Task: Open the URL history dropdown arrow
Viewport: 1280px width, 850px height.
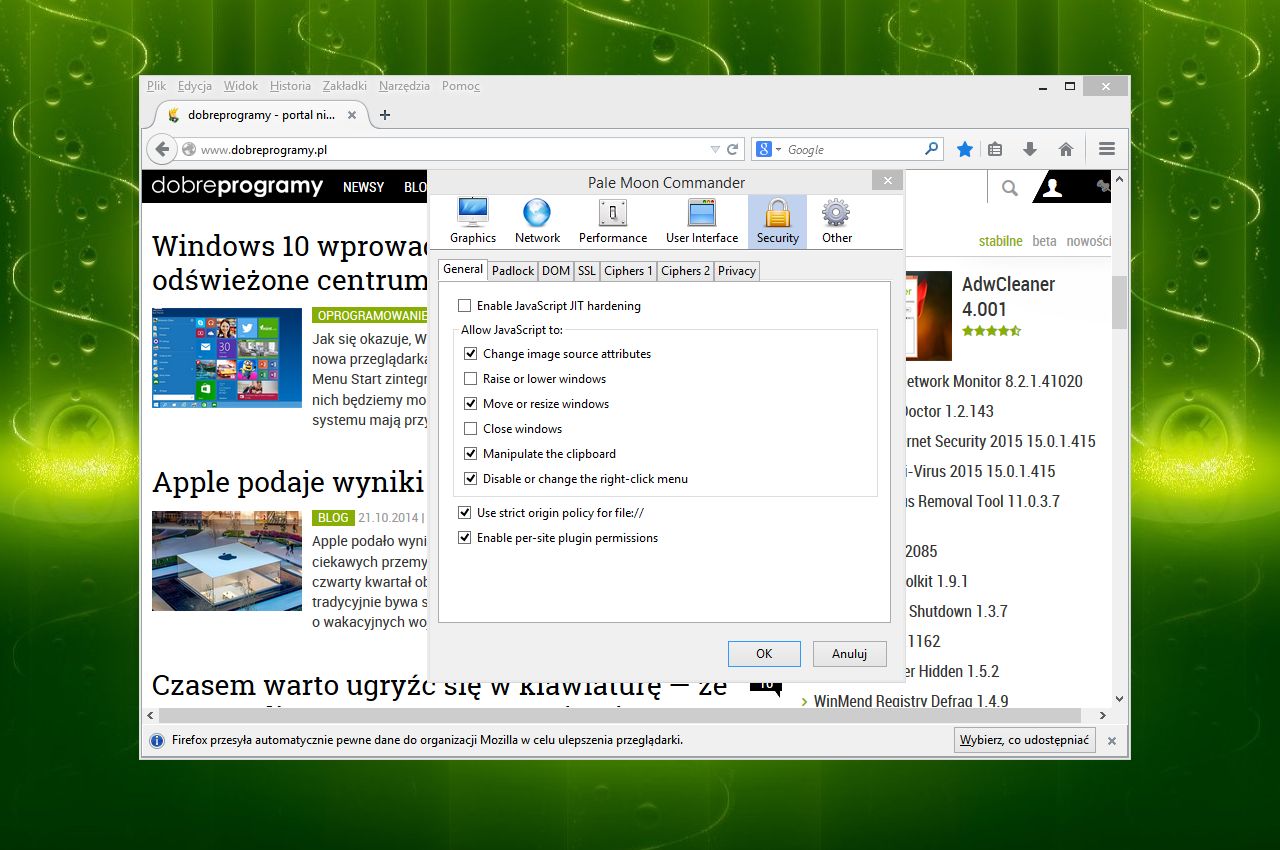Action: click(714, 149)
